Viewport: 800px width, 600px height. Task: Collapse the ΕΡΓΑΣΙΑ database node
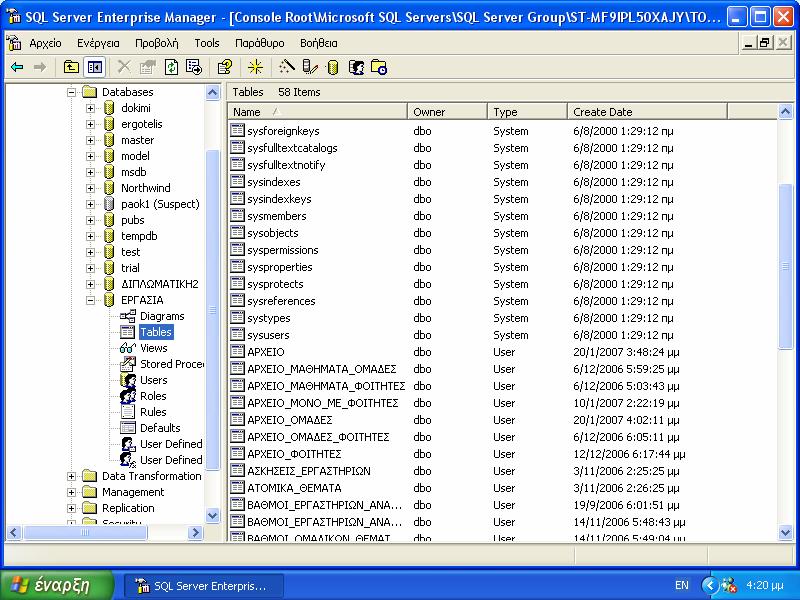pos(90,300)
